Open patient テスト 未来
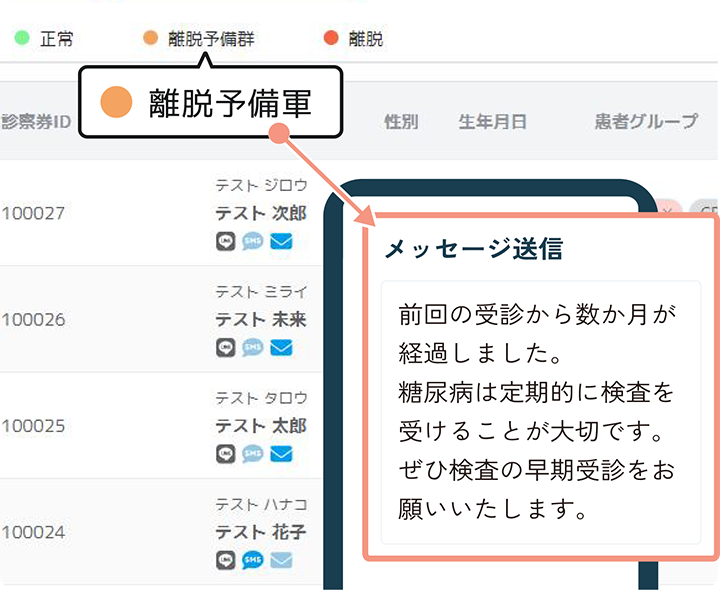 click(261, 320)
